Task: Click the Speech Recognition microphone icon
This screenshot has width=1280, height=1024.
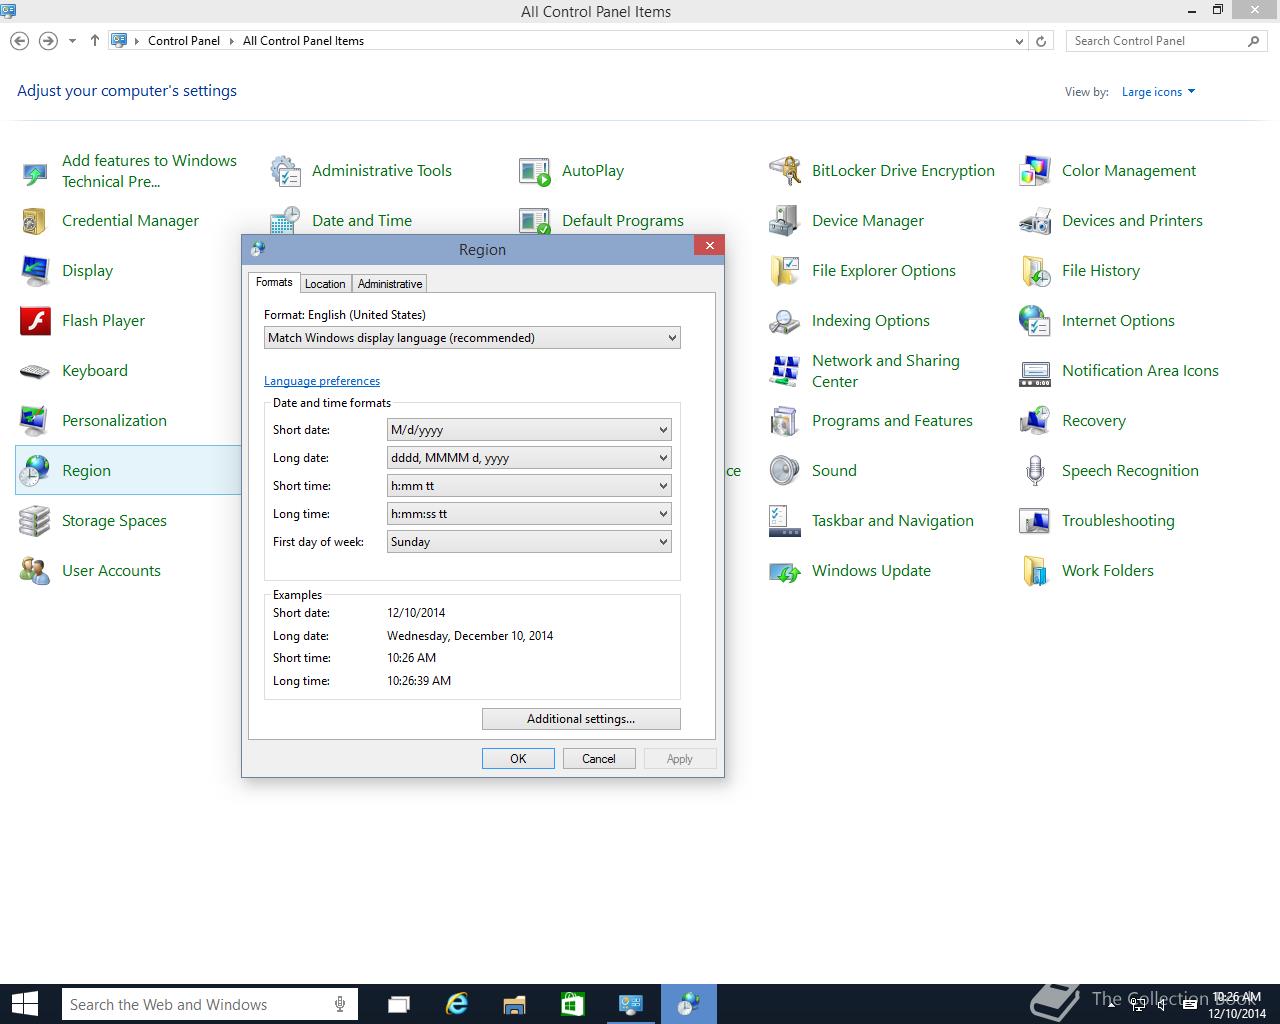Action: [x=1035, y=471]
